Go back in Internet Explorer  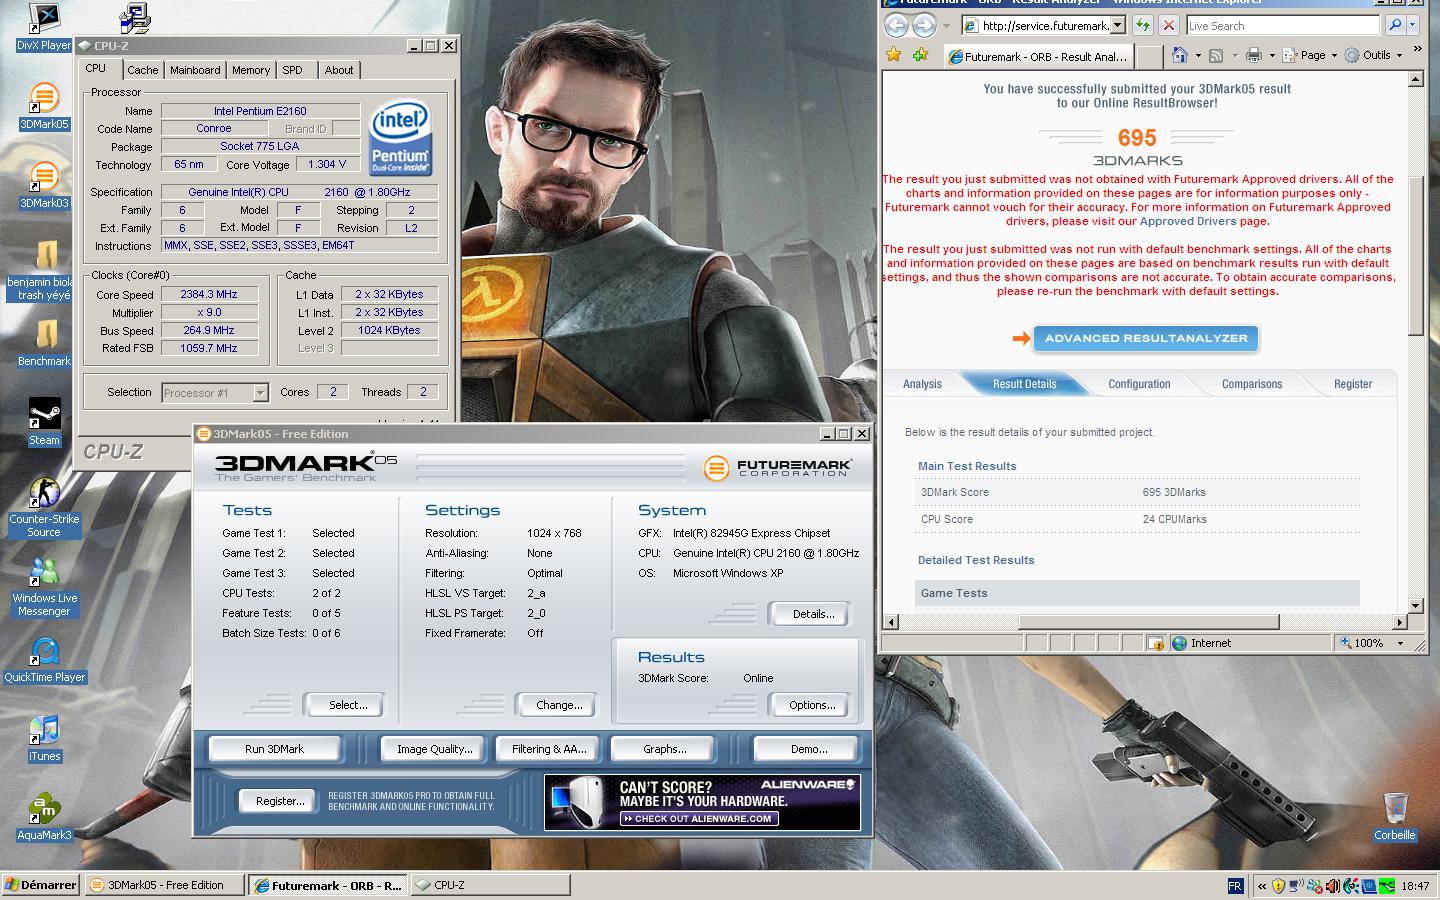pos(896,25)
